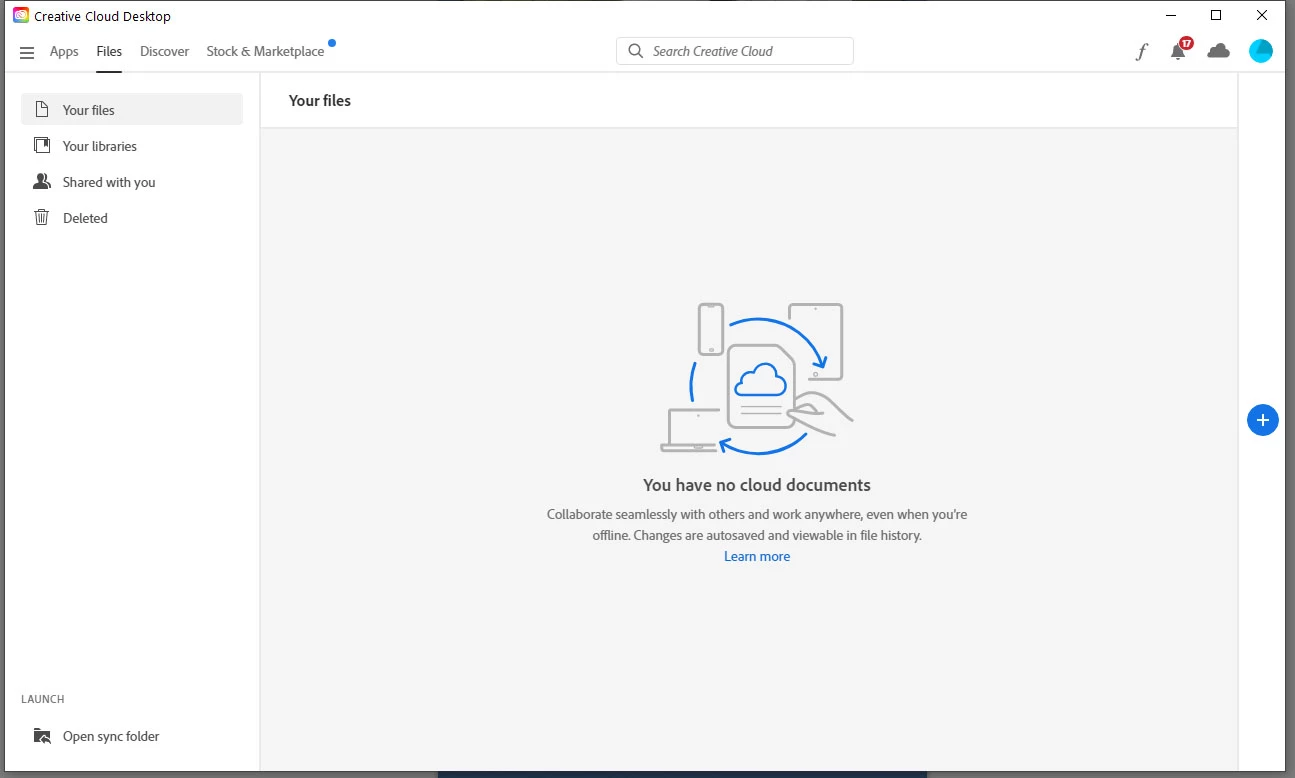
Task: Focus the Search Creative Cloud field
Action: (x=735, y=51)
